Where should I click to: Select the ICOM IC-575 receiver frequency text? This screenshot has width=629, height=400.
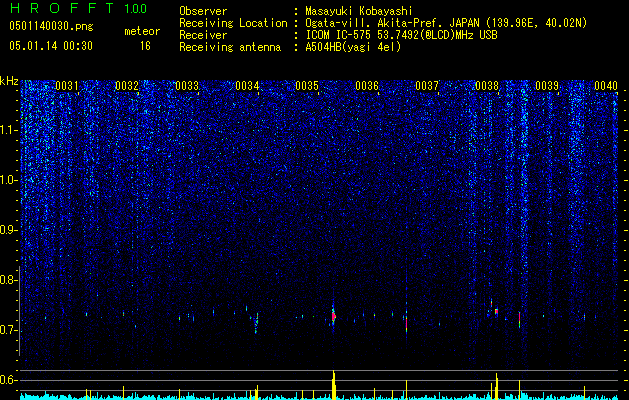click(401, 35)
